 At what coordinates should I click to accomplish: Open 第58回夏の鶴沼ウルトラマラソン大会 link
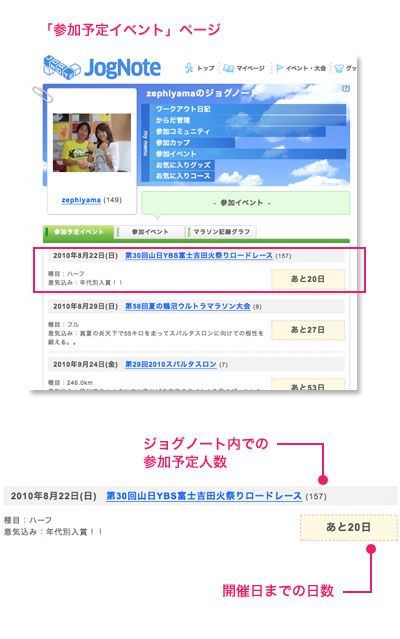pos(187,306)
